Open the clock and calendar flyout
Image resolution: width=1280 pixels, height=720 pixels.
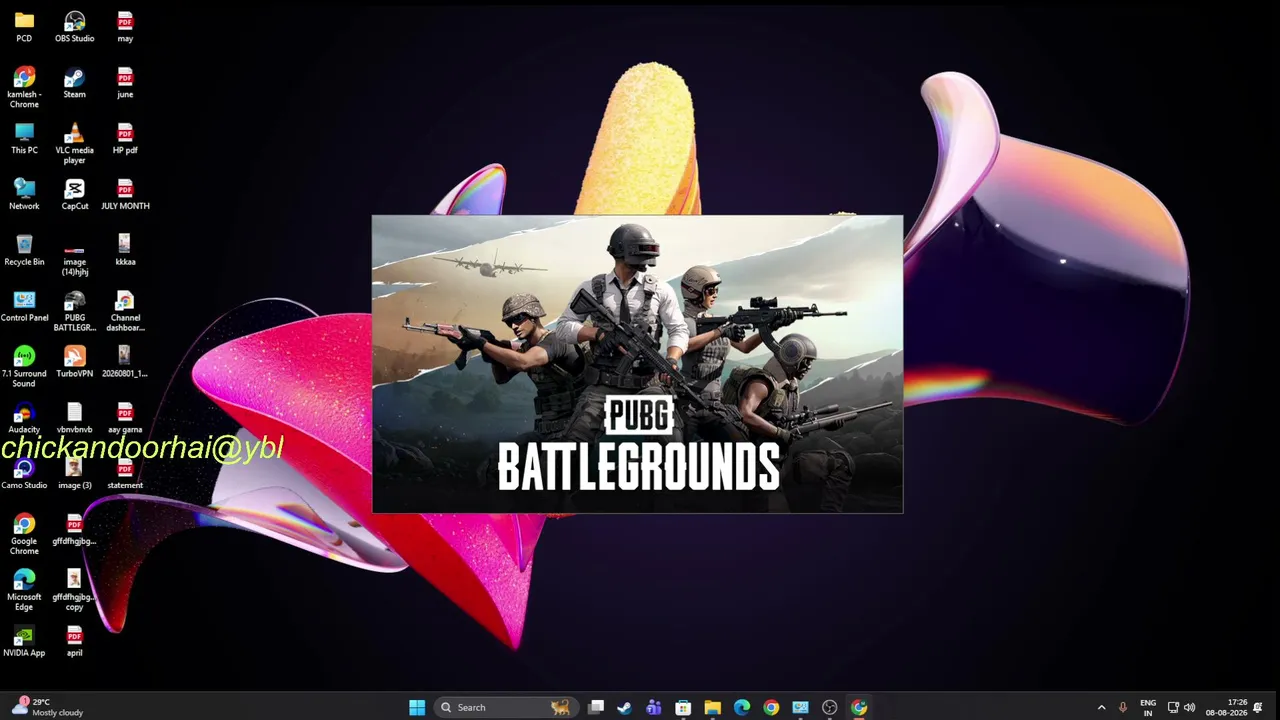[1226, 708]
